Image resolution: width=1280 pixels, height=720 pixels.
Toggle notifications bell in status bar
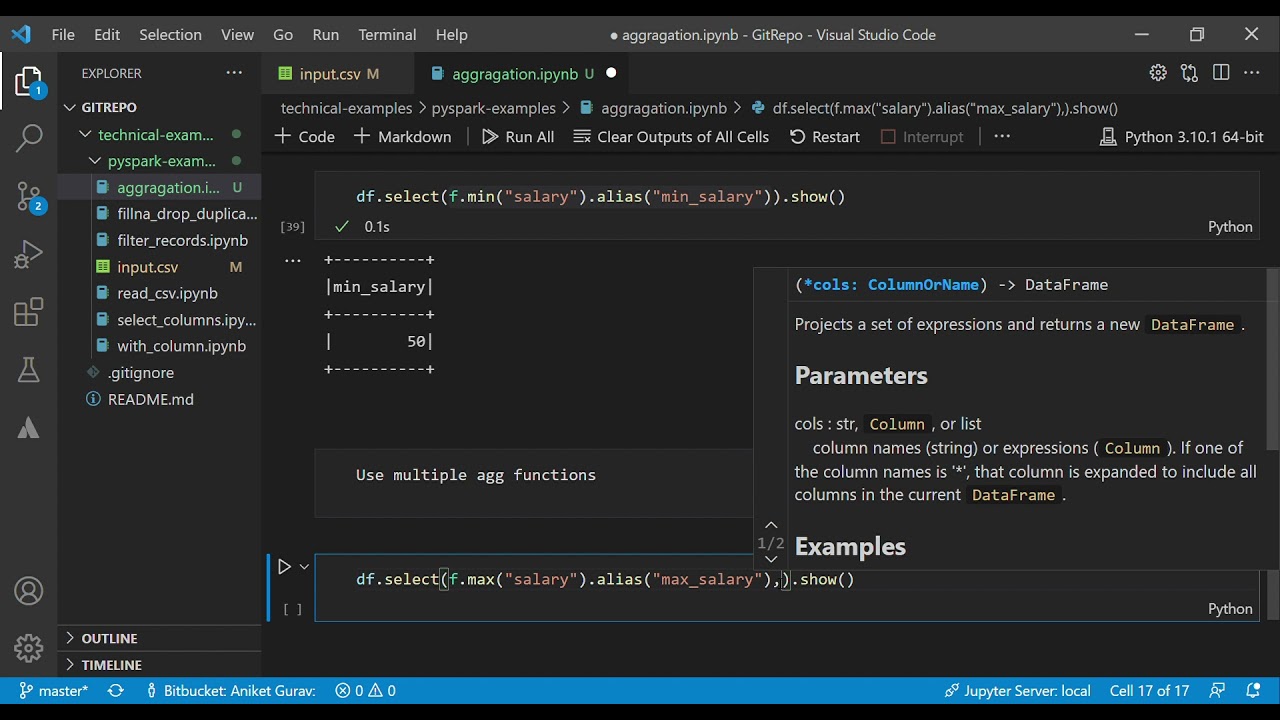click(1253, 691)
